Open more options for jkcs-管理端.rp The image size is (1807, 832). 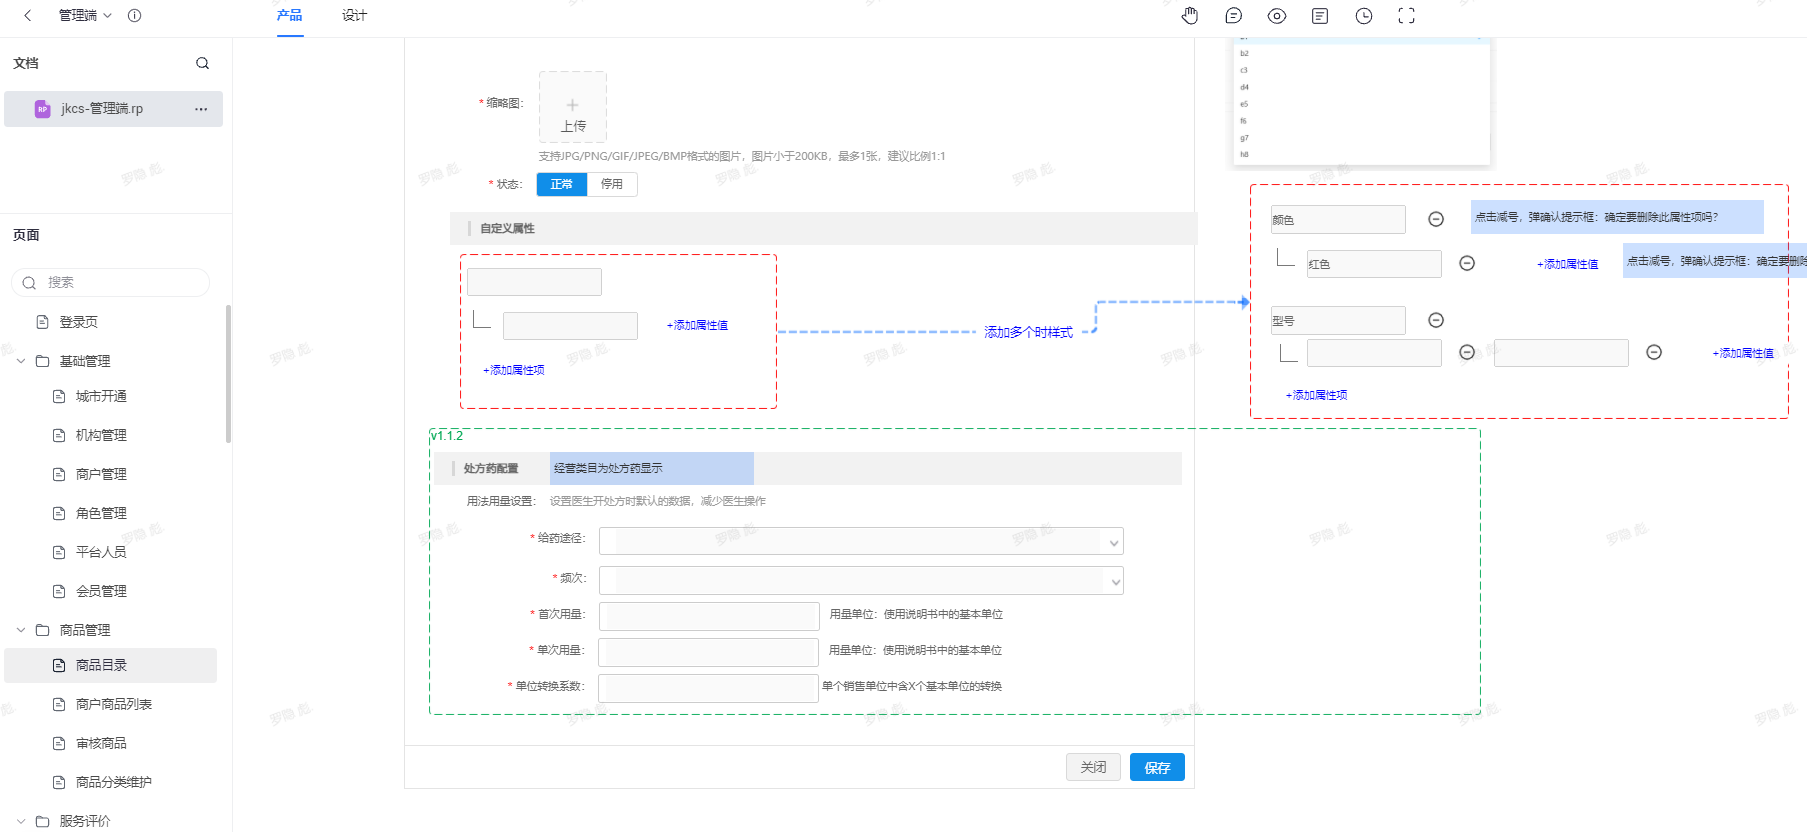201,109
